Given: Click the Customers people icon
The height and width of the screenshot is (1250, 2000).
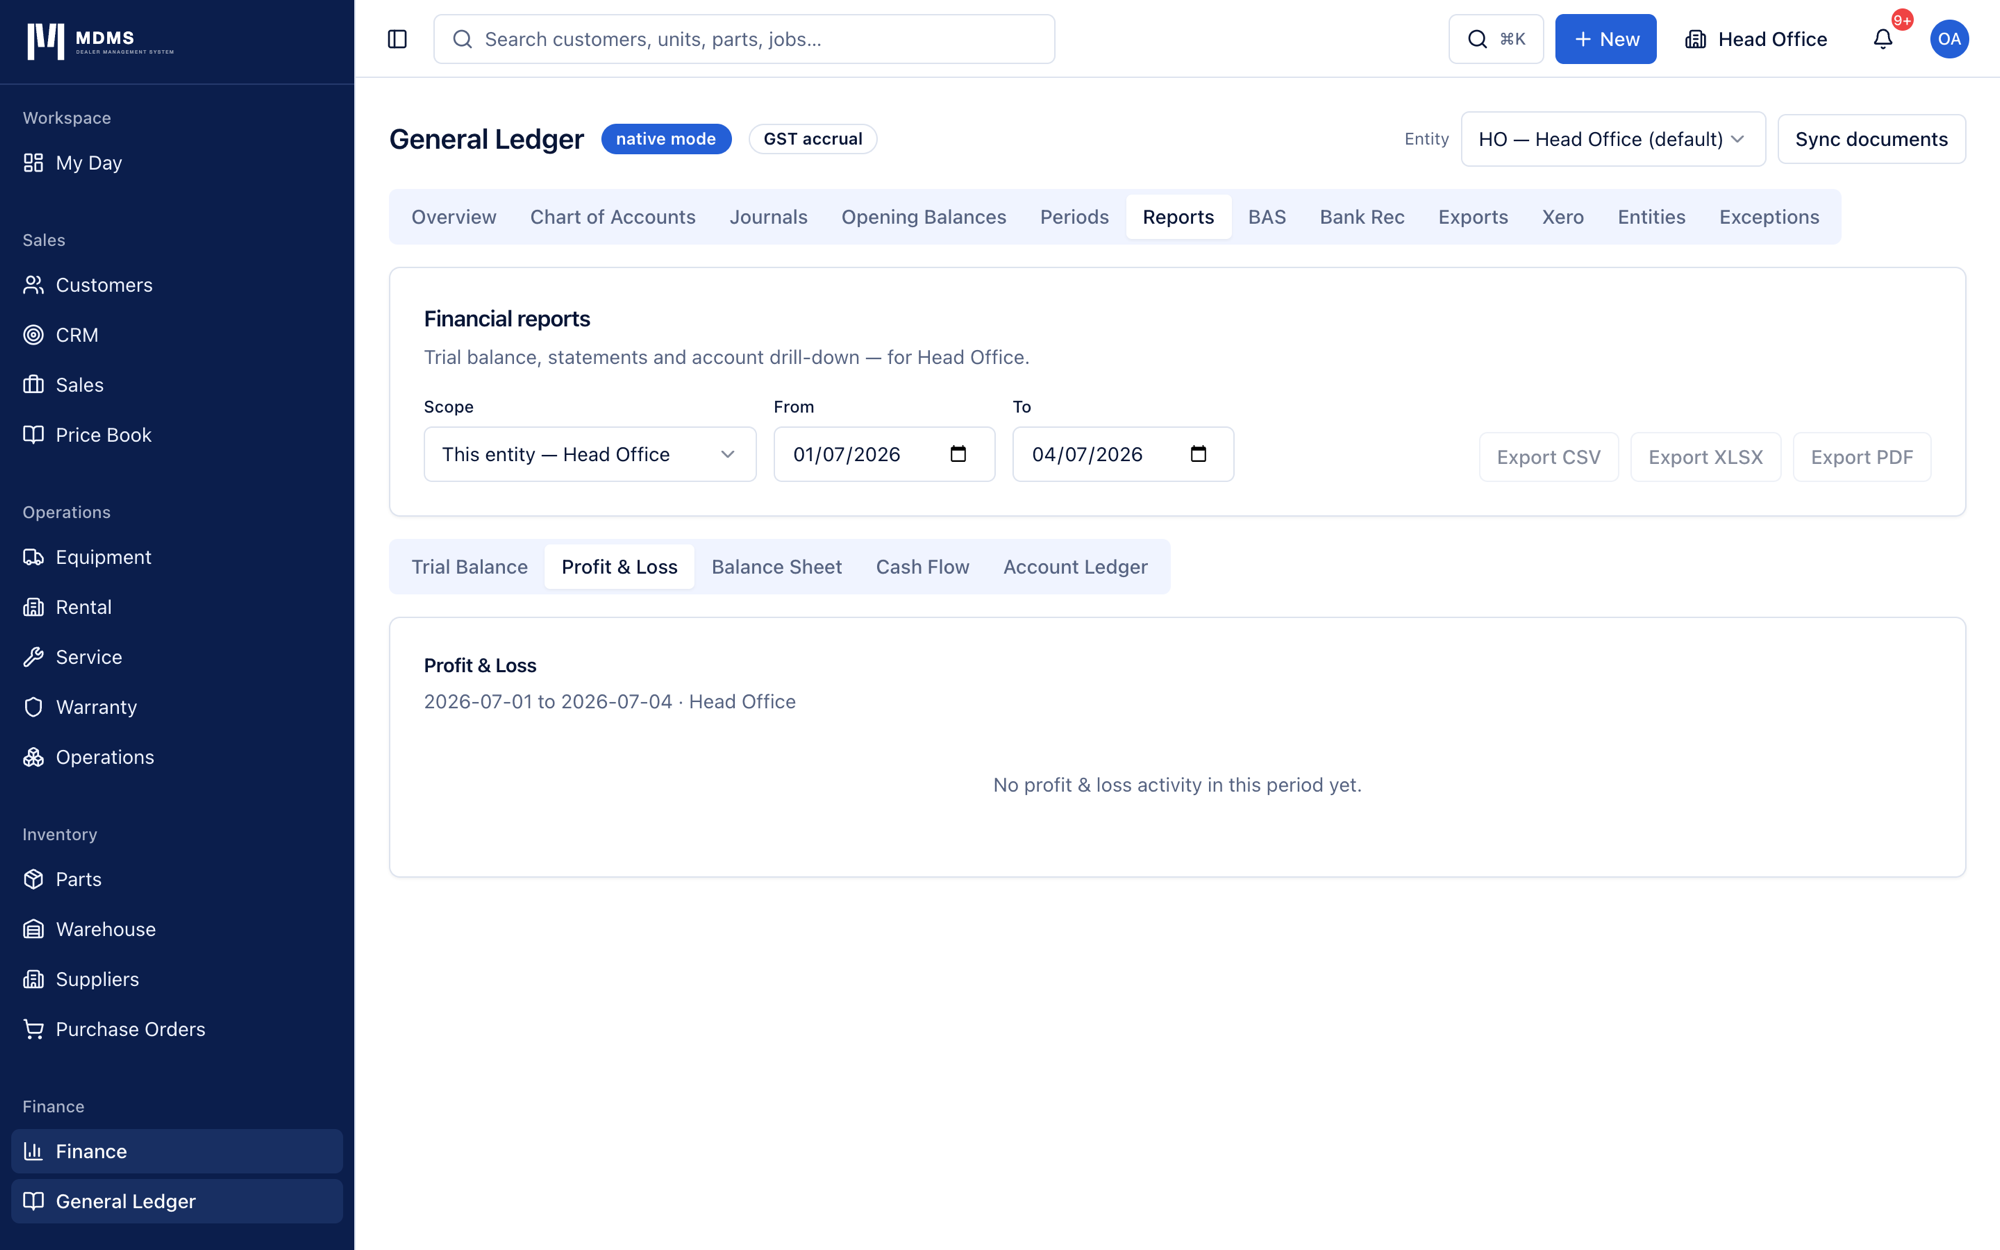Looking at the screenshot, I should [x=34, y=285].
